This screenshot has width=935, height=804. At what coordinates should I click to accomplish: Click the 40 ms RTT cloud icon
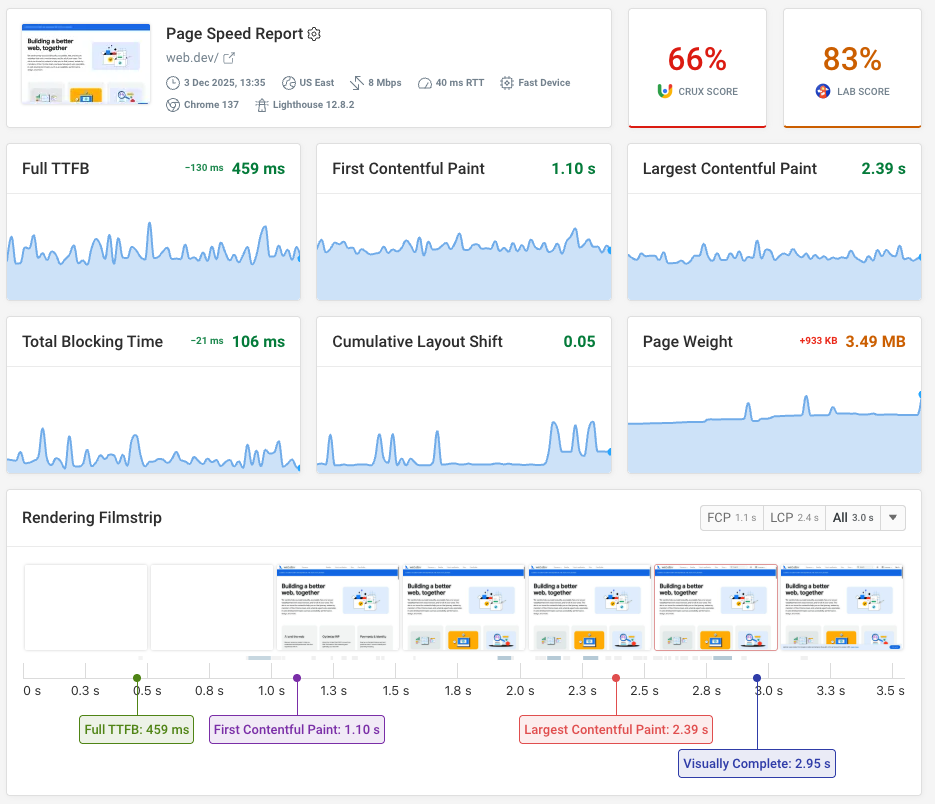coord(424,82)
